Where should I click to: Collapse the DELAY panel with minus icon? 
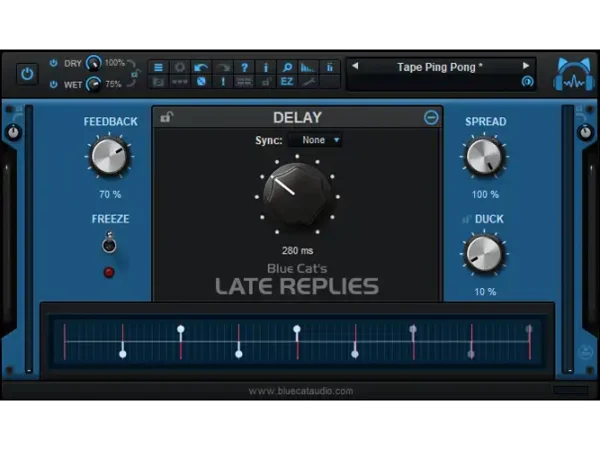click(x=431, y=117)
